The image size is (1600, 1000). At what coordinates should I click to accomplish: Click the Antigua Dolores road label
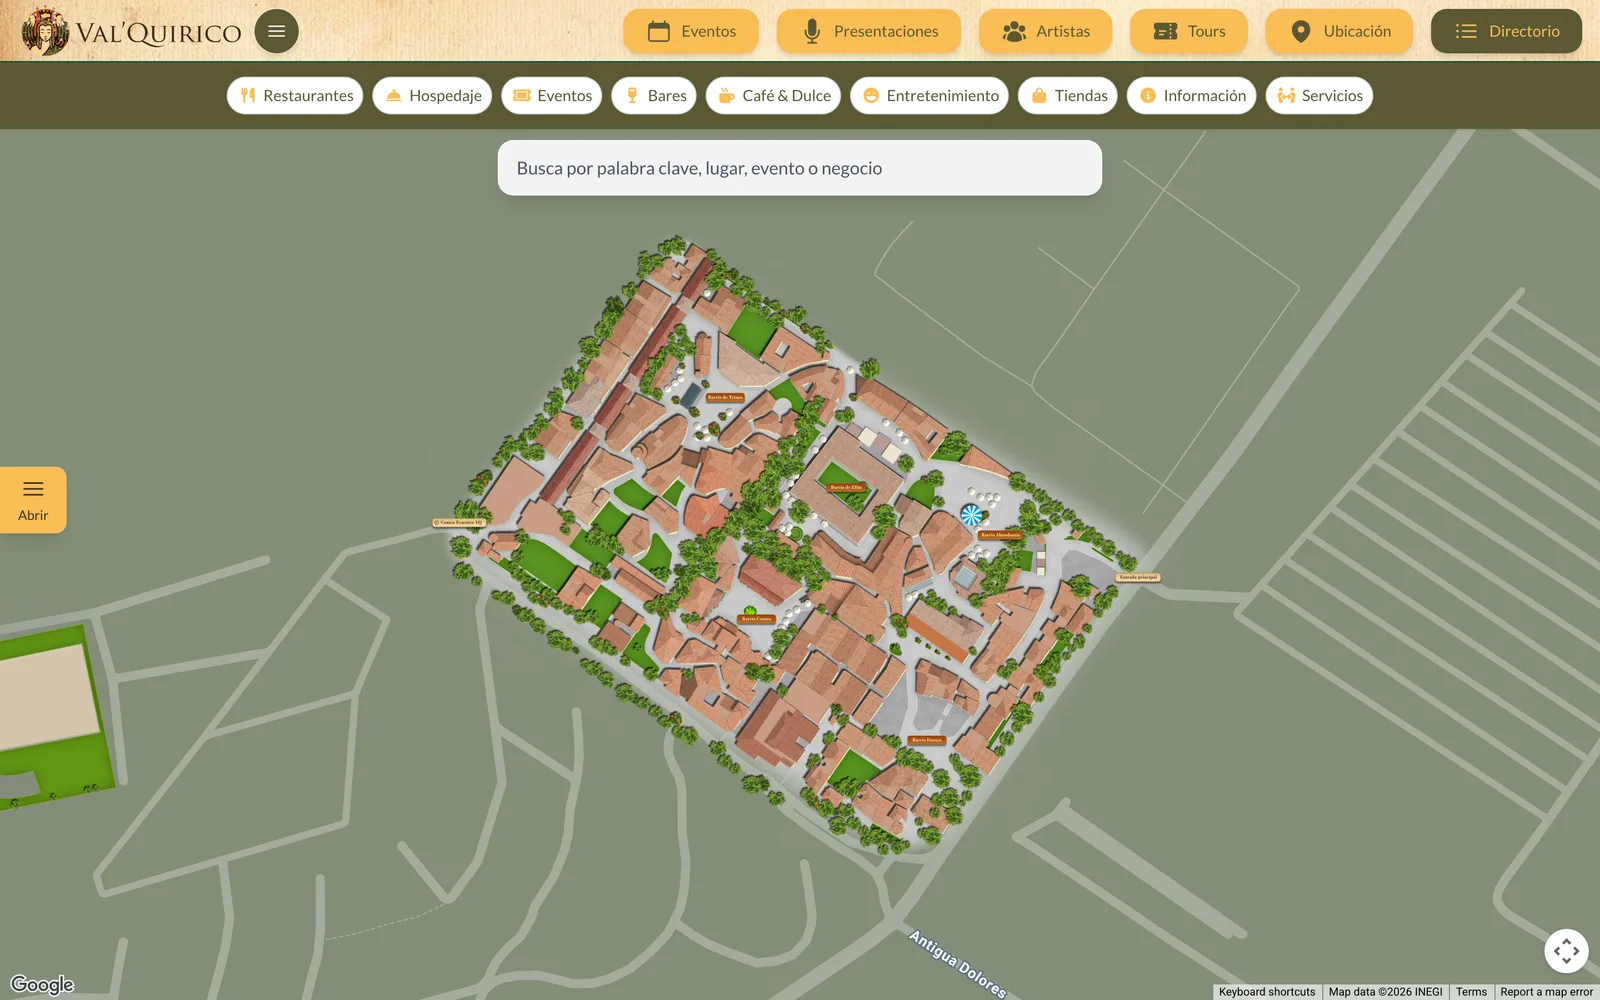[x=957, y=964]
